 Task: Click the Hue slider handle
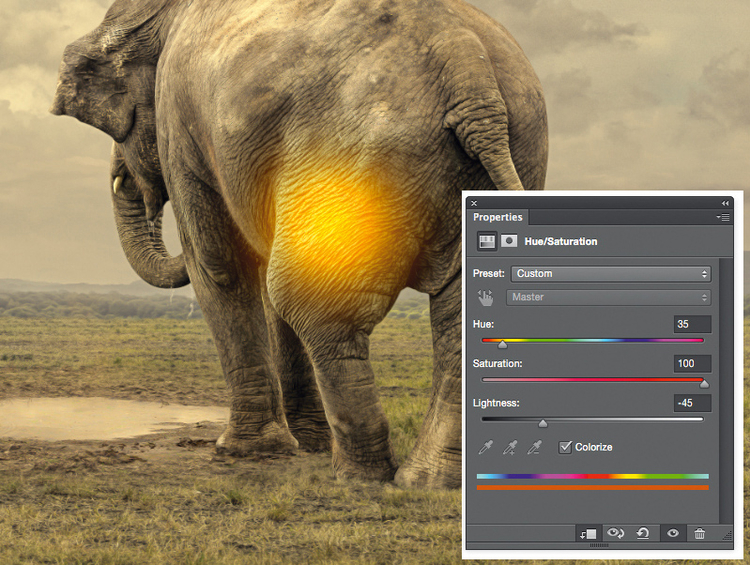(x=502, y=344)
